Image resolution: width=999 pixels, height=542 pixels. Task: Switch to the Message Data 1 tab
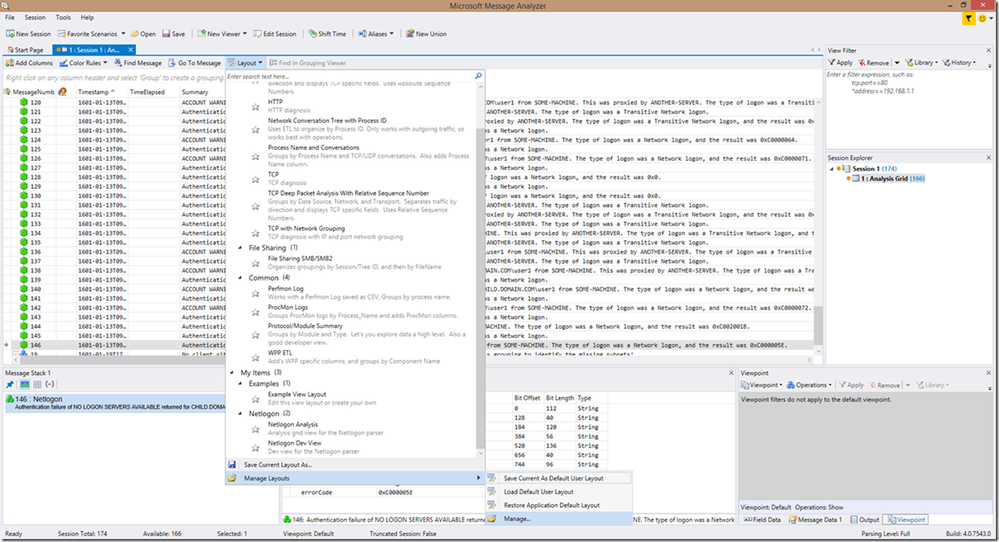pyautogui.click(x=816, y=520)
